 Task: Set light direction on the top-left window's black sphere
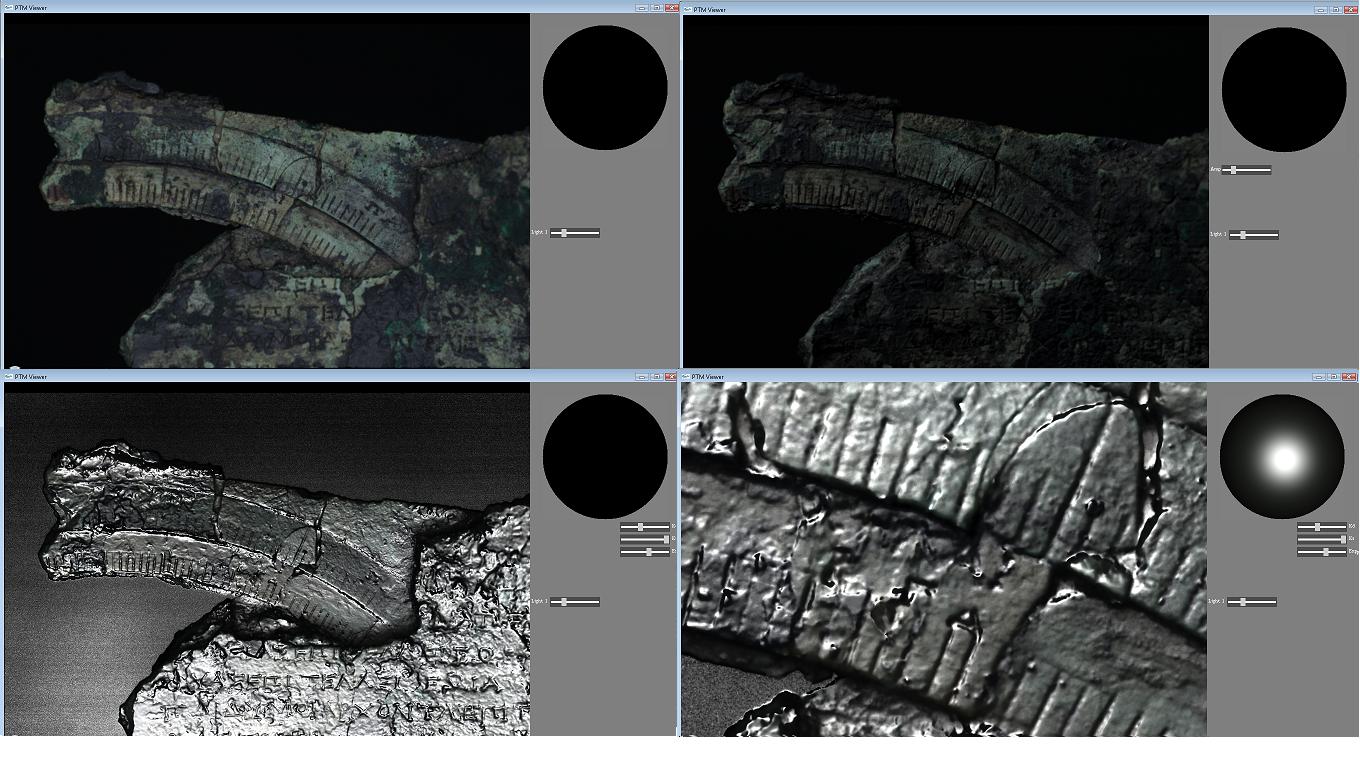(x=605, y=88)
